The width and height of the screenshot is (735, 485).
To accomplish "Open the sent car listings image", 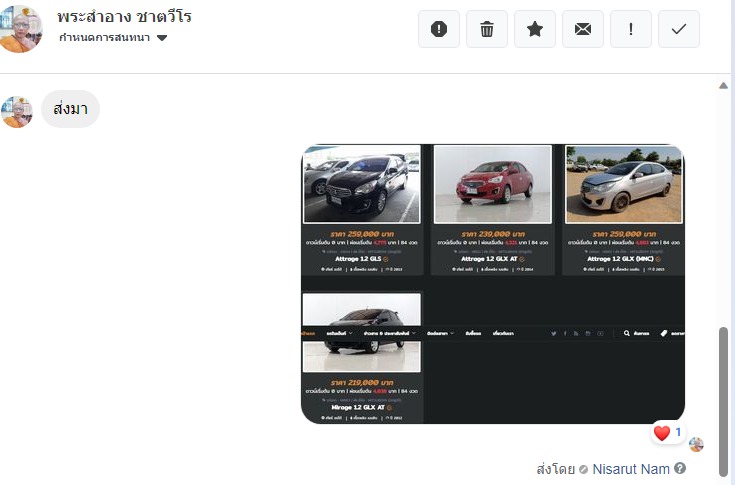I will tap(493, 284).
